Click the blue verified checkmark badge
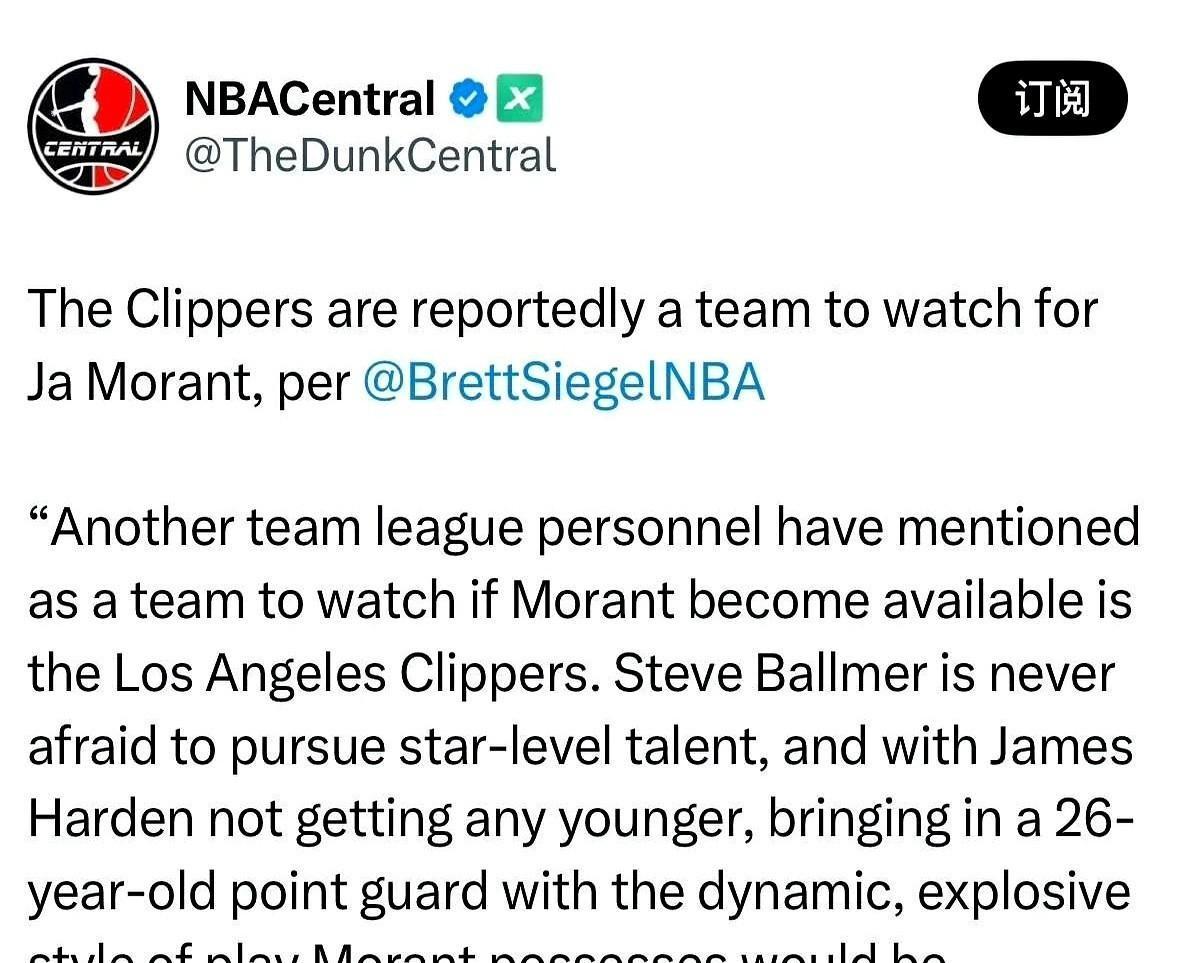Viewport: 1179px width, 963px height. tap(469, 98)
